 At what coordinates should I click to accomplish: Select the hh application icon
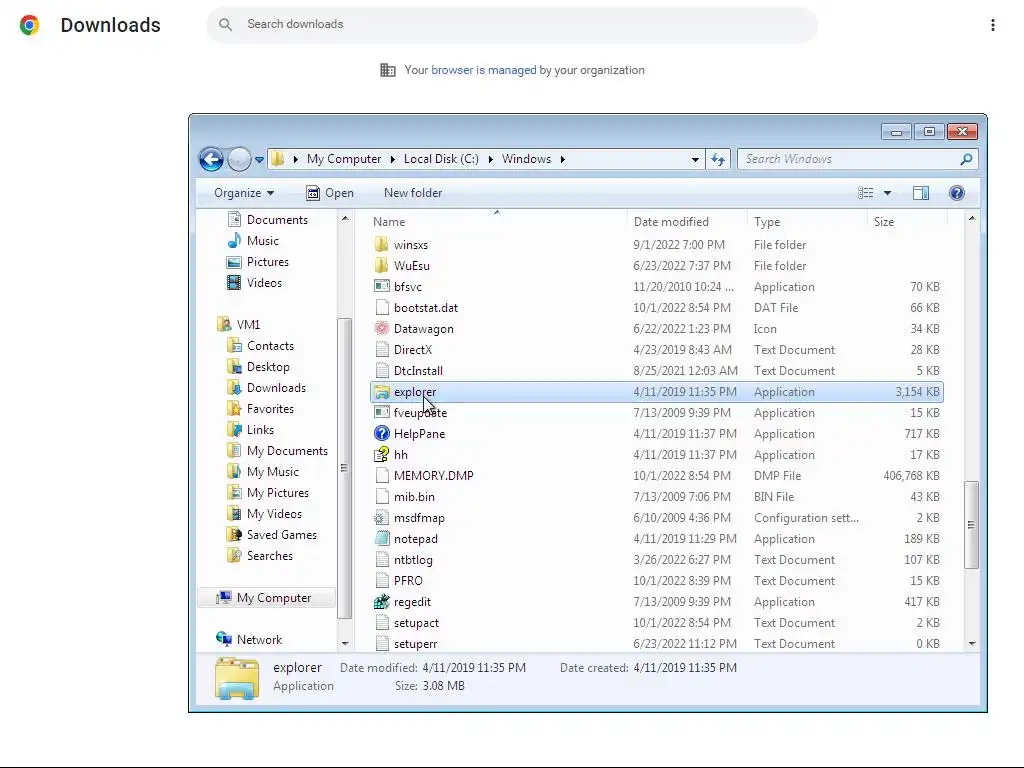382,455
